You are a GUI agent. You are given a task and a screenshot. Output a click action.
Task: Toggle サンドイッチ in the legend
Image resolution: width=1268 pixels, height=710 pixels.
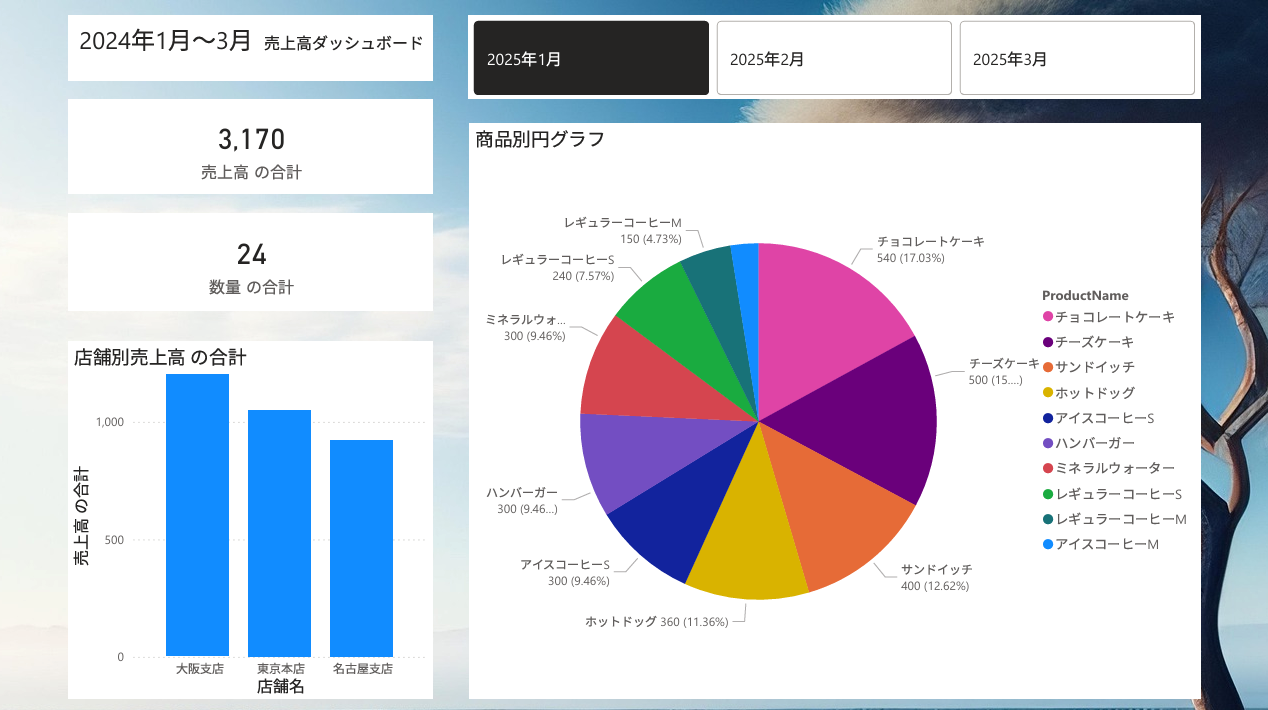pos(1095,367)
